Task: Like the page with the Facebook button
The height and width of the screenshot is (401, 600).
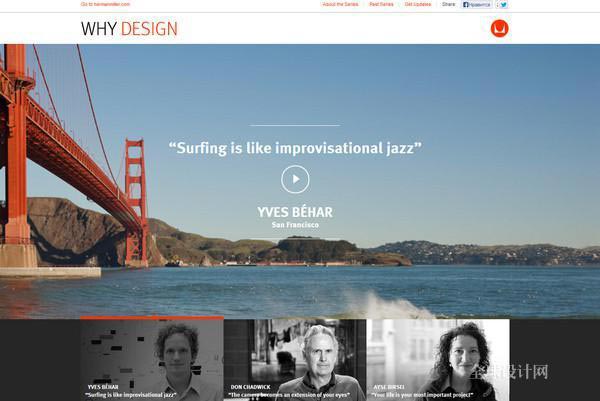Action: tap(476, 5)
